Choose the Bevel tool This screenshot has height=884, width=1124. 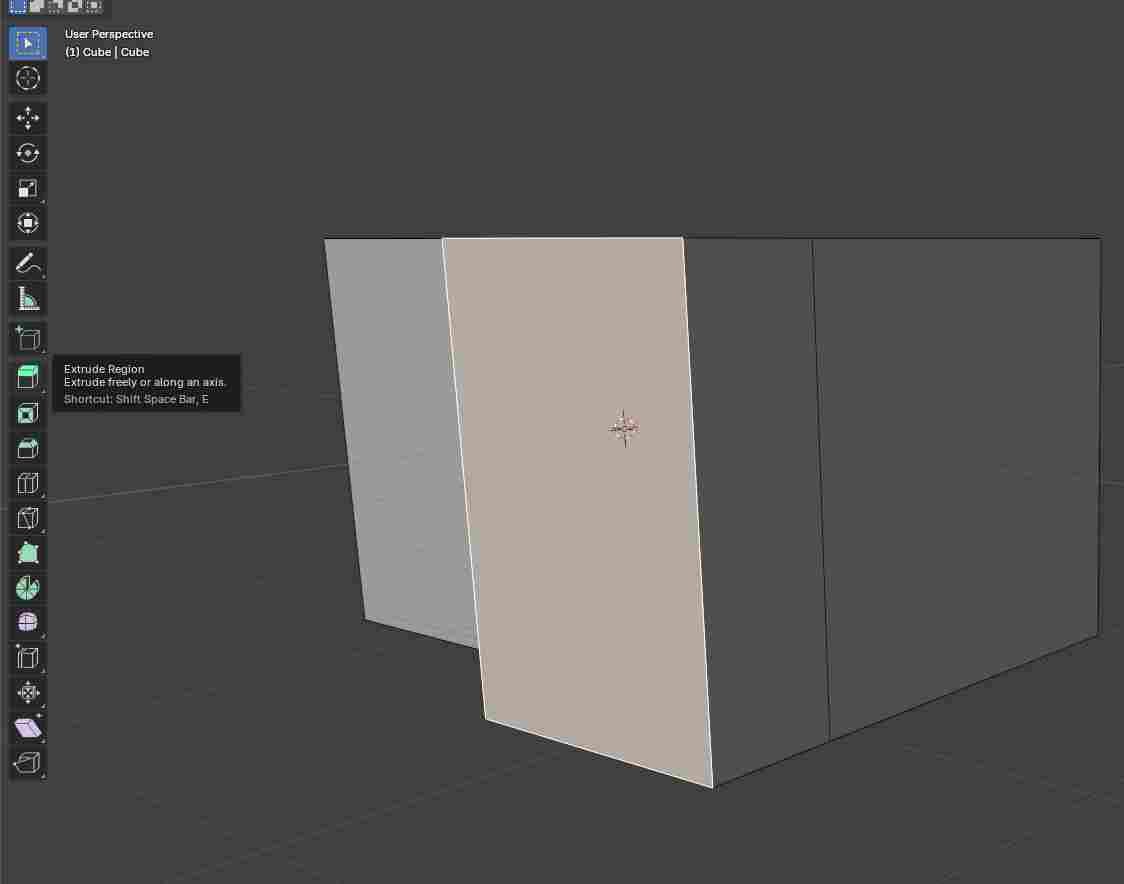(28, 448)
